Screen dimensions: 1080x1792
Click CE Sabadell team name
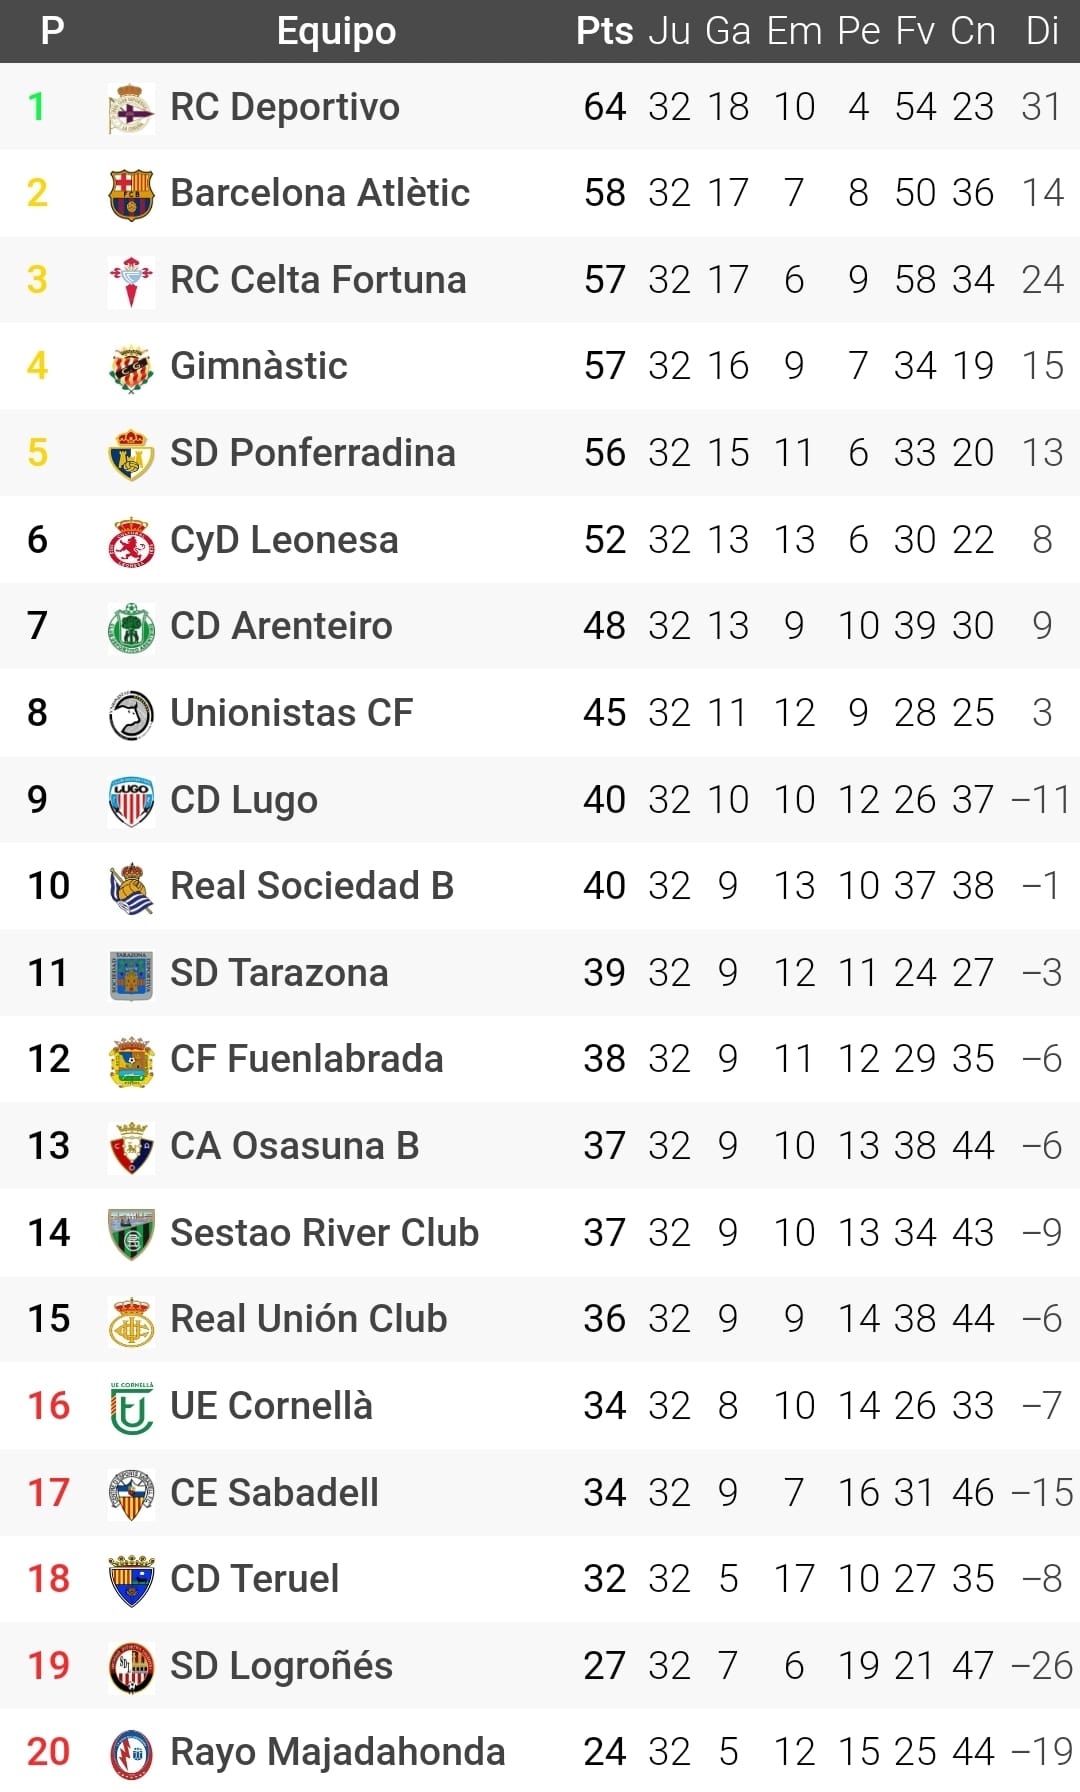click(x=274, y=1493)
